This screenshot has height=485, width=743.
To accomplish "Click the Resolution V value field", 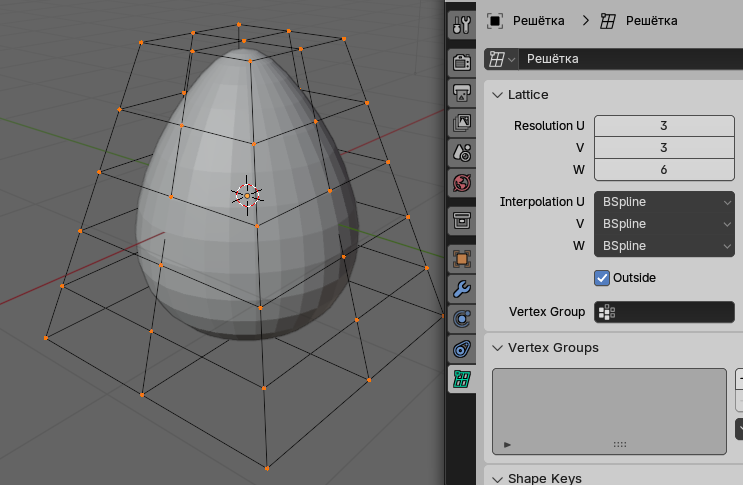I will [x=664, y=148].
